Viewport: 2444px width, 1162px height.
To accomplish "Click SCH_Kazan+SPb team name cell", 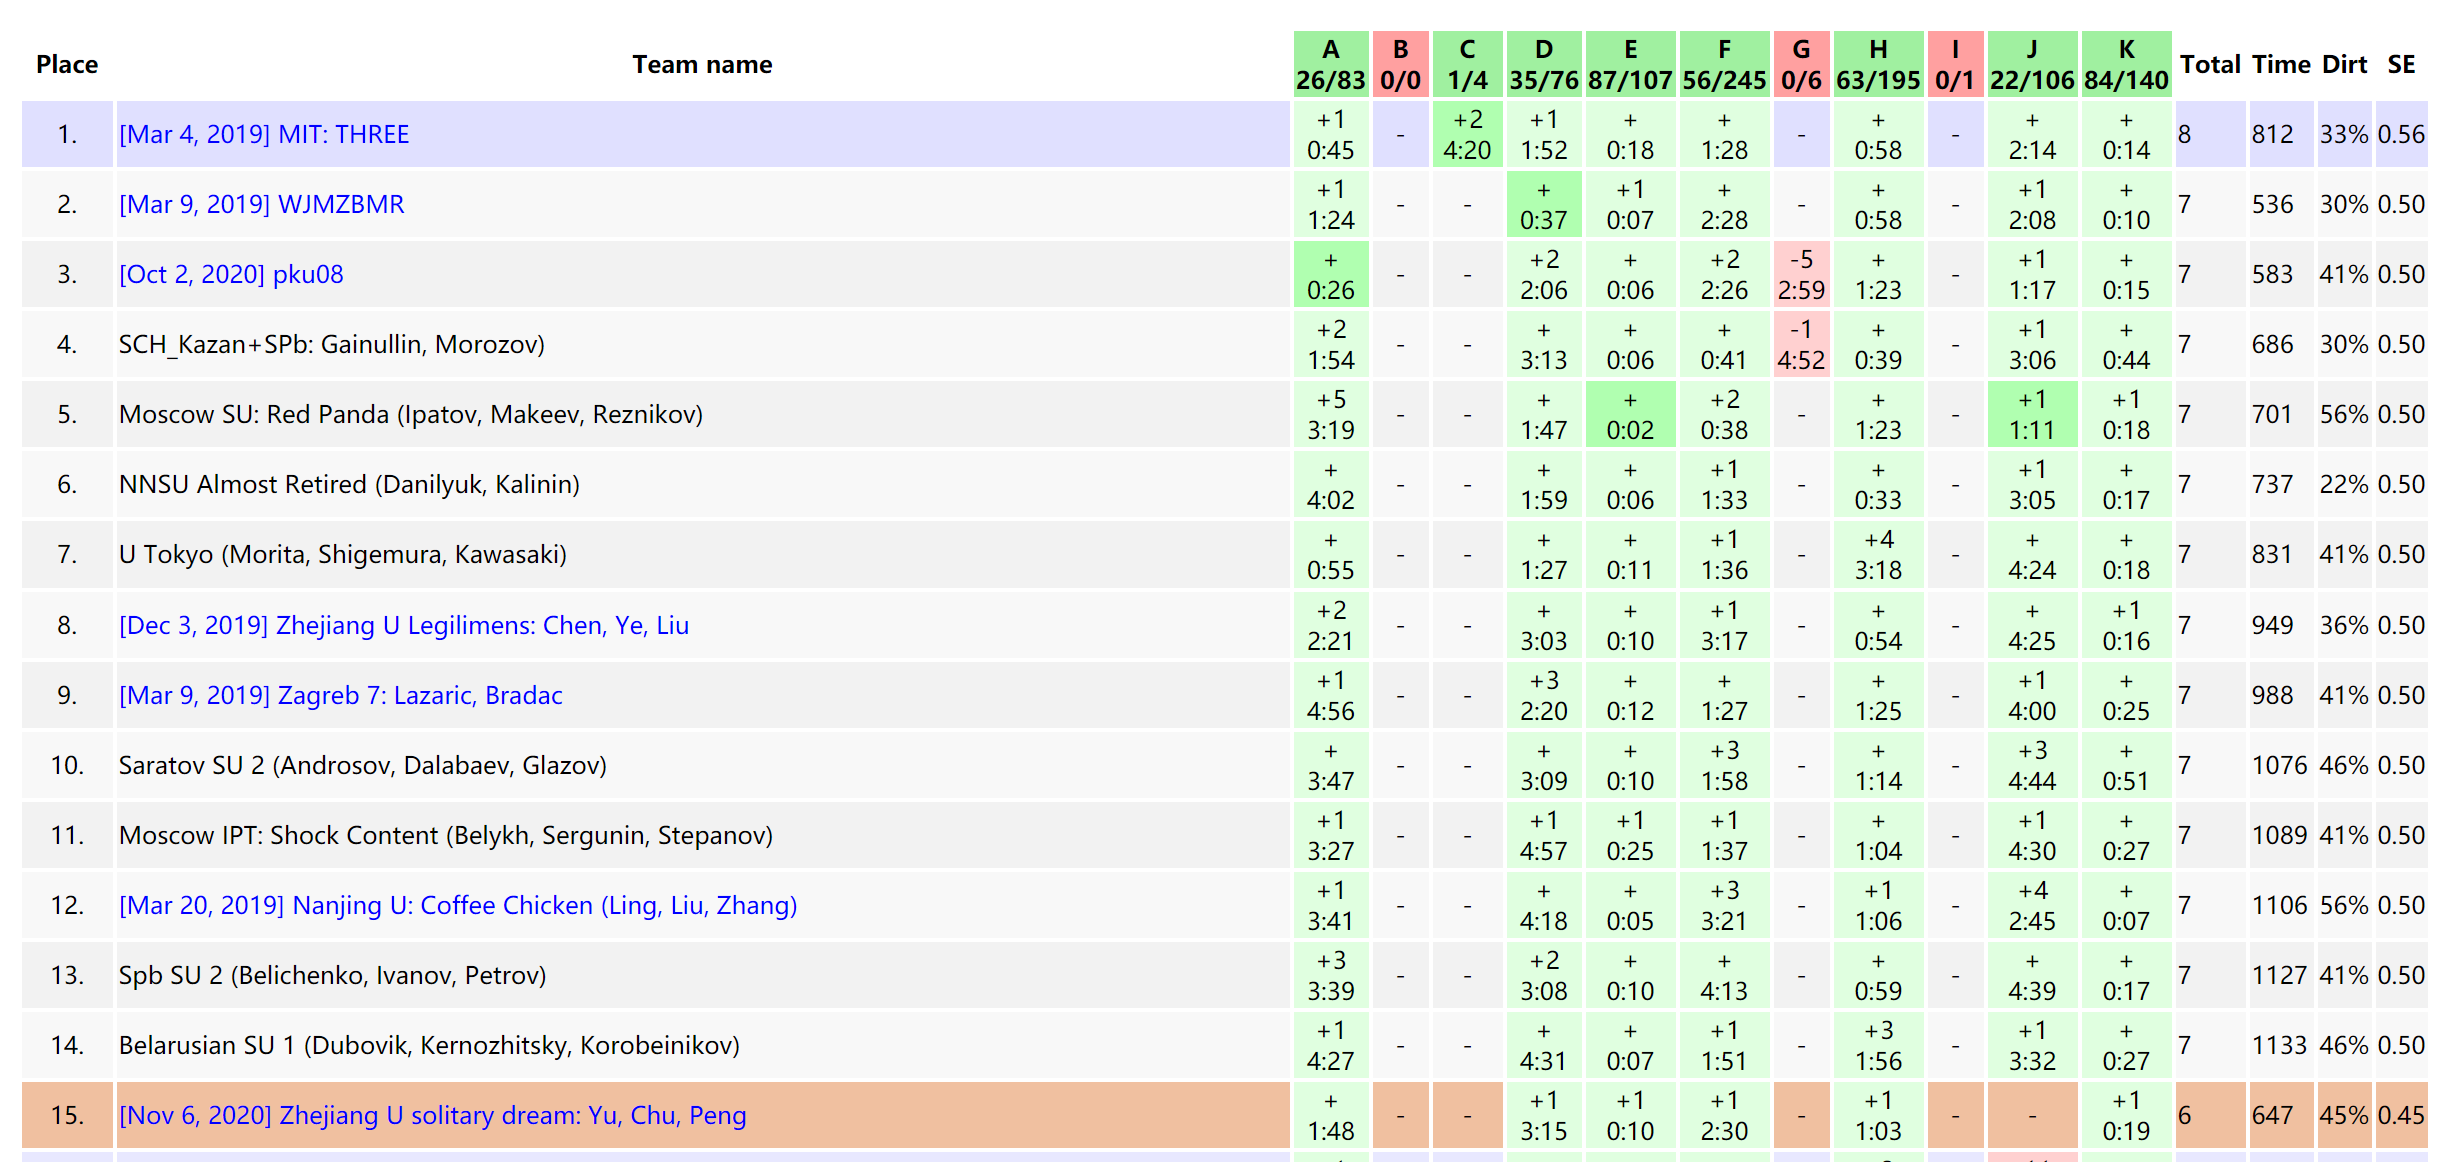I will (x=332, y=344).
